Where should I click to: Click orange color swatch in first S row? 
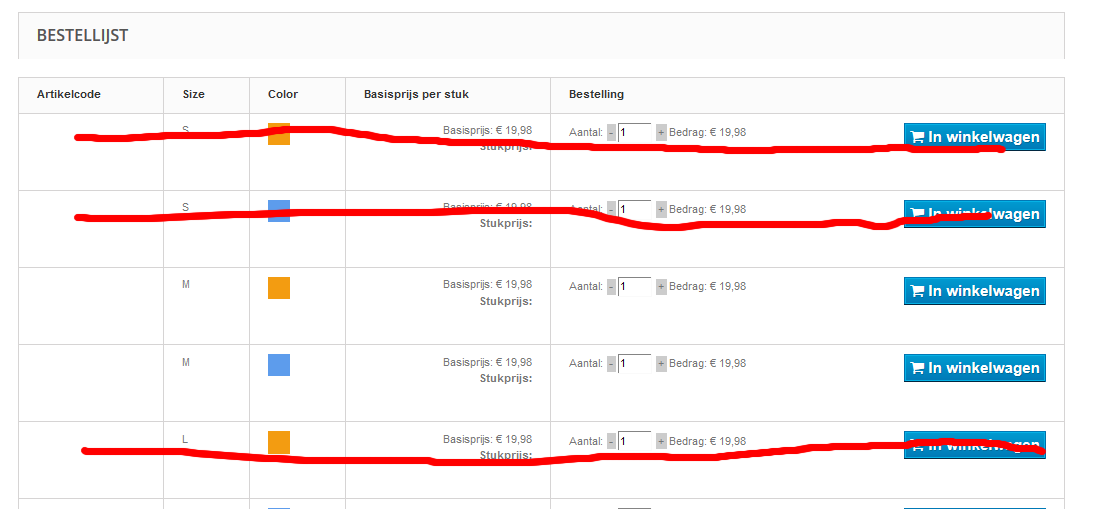click(279, 134)
